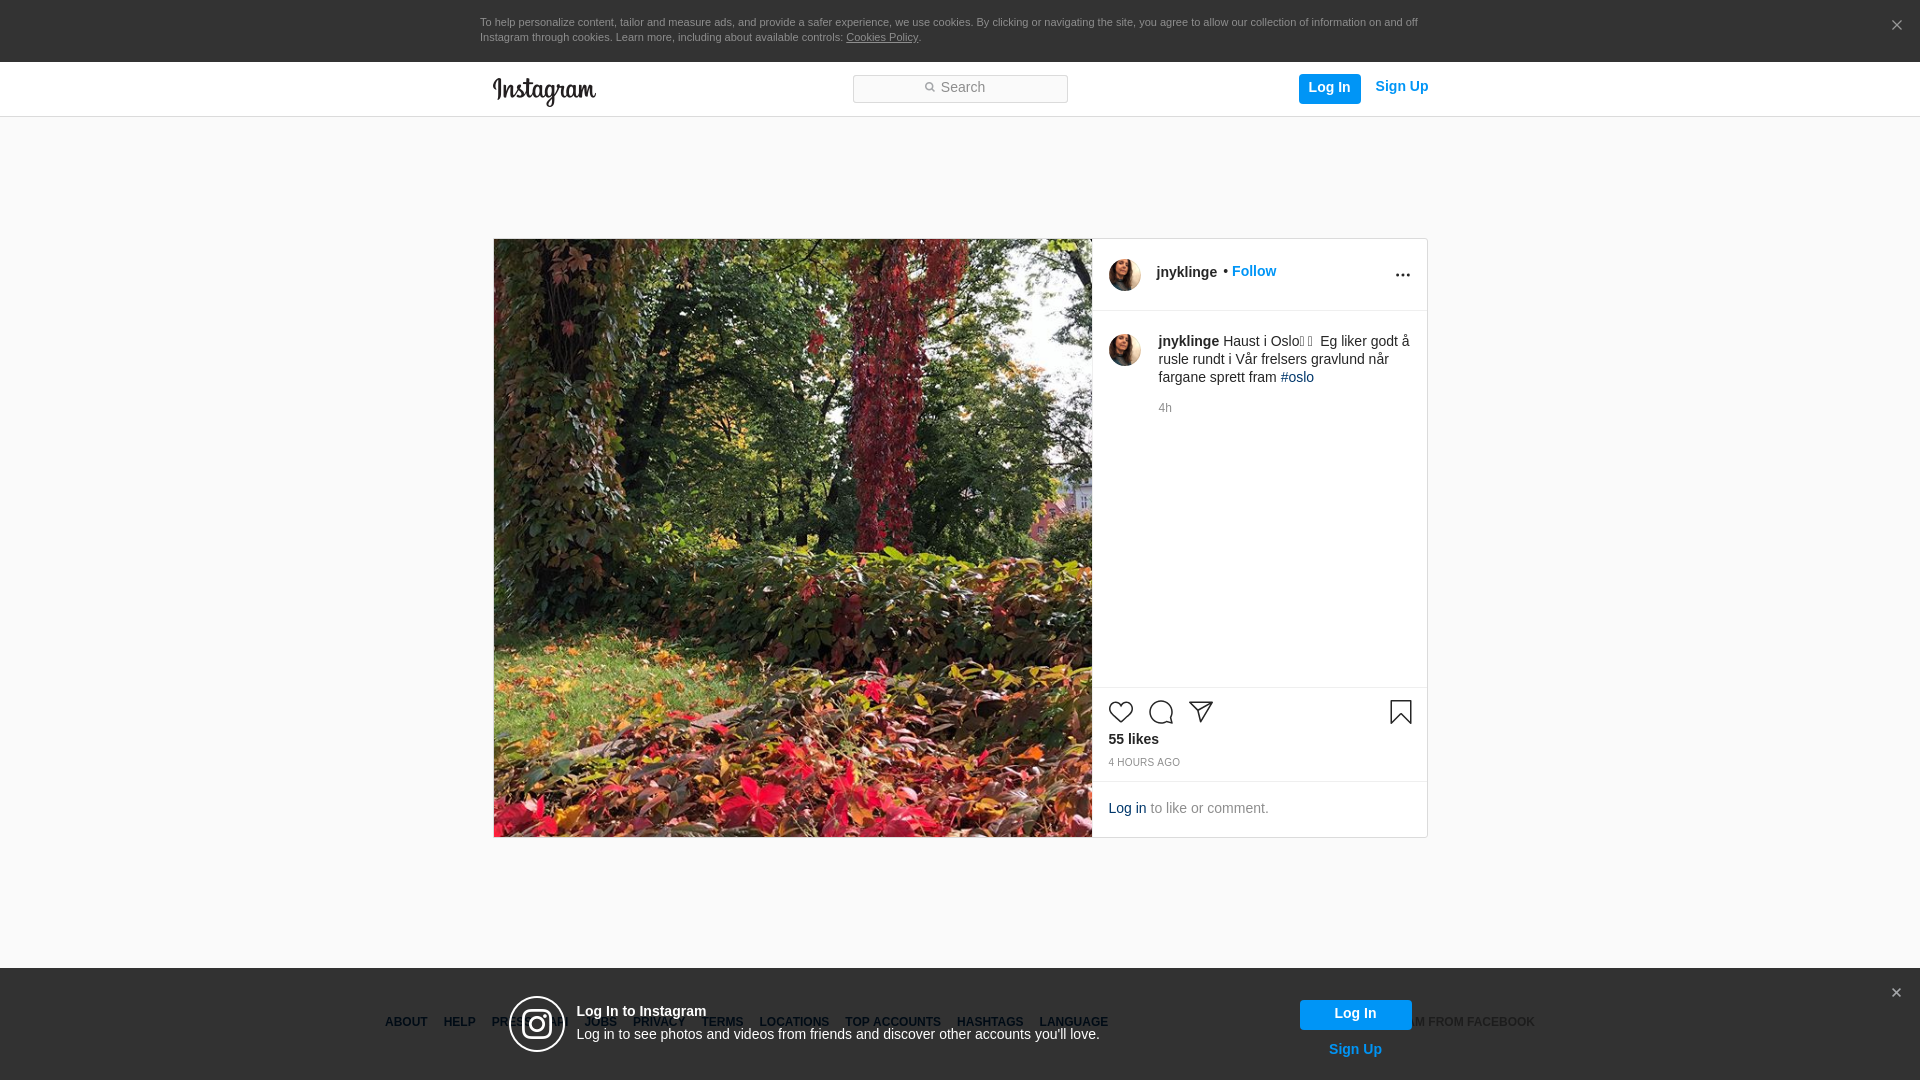The image size is (1920, 1080).
Task: Click the magnifier icon in Search
Action: [x=929, y=88]
